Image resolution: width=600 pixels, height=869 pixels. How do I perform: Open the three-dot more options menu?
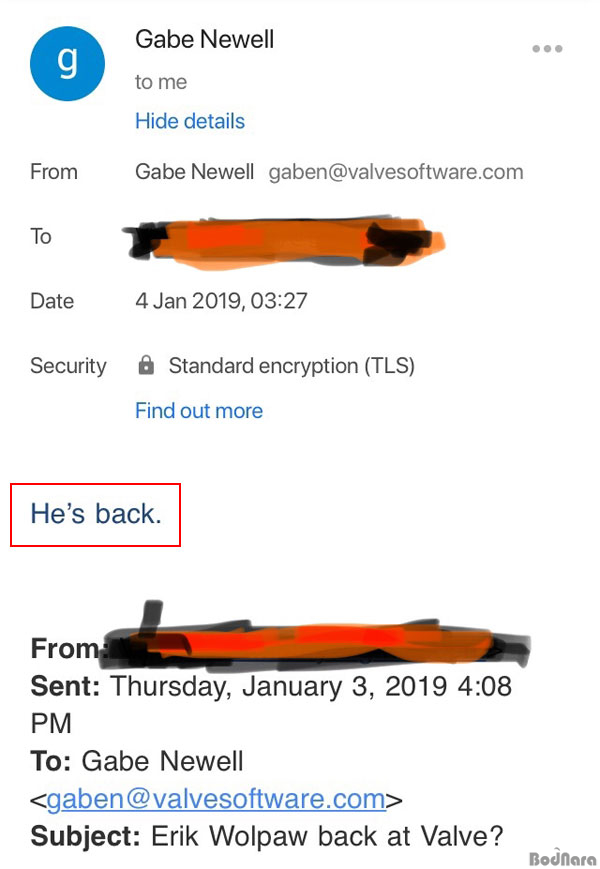(x=547, y=49)
